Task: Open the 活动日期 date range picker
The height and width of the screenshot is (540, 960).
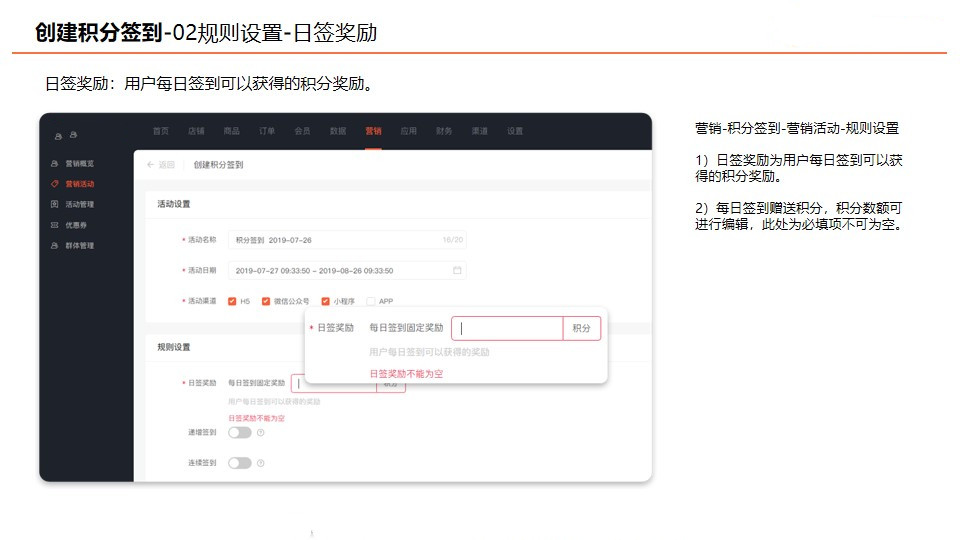Action: coord(347,270)
